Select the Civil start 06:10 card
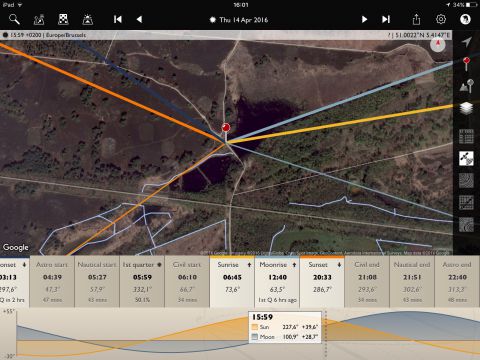 pos(187,282)
